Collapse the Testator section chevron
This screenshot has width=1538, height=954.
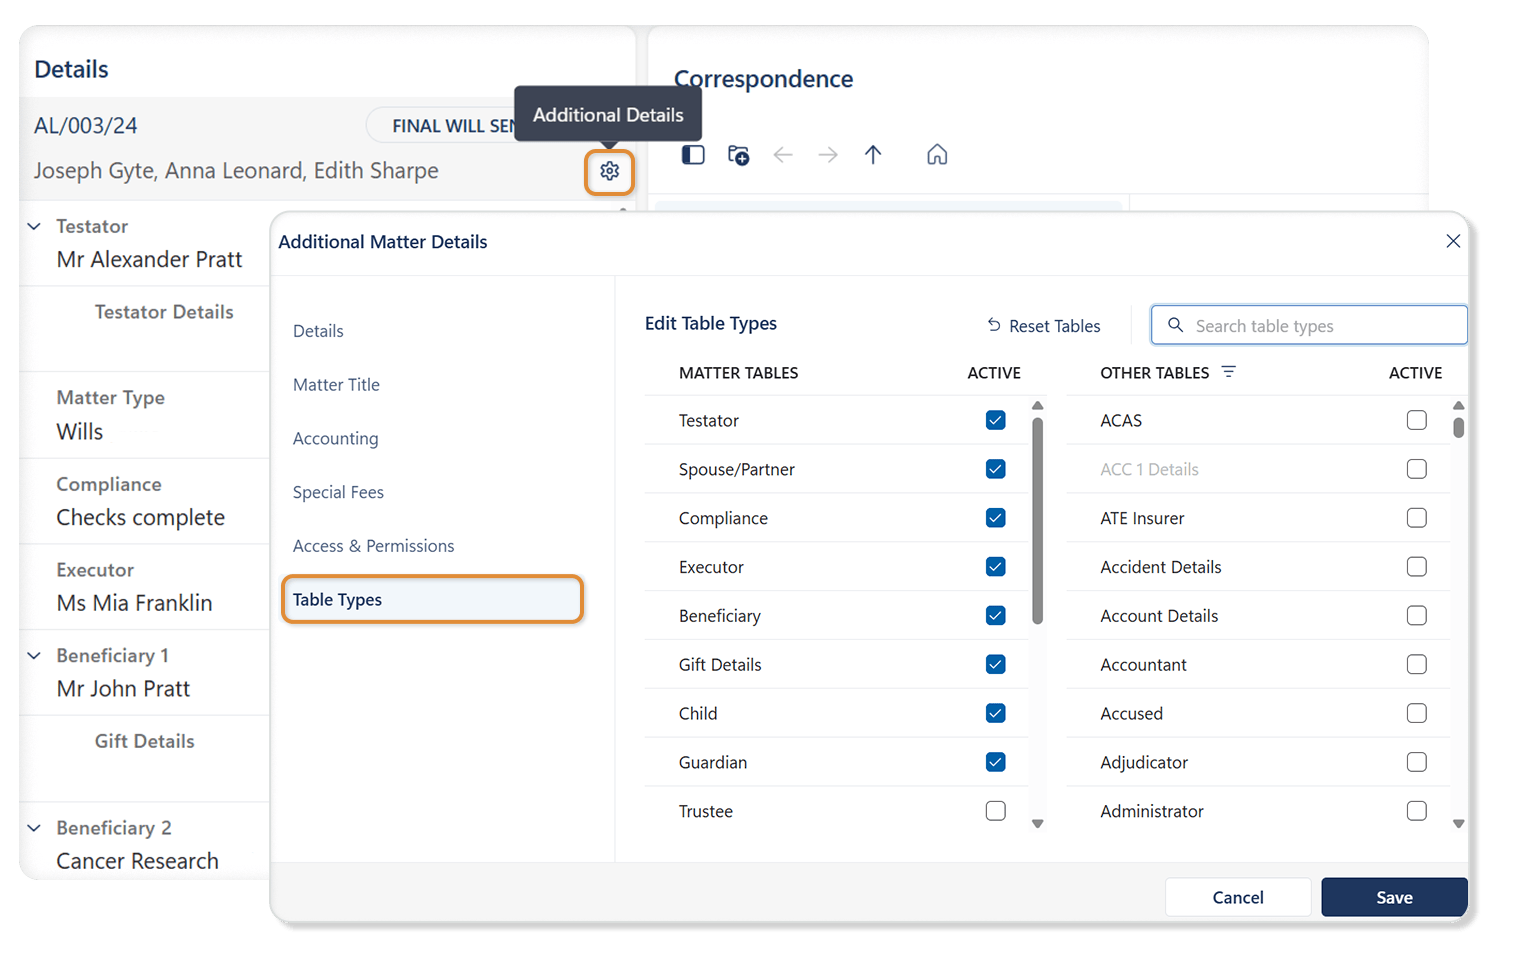(x=34, y=226)
